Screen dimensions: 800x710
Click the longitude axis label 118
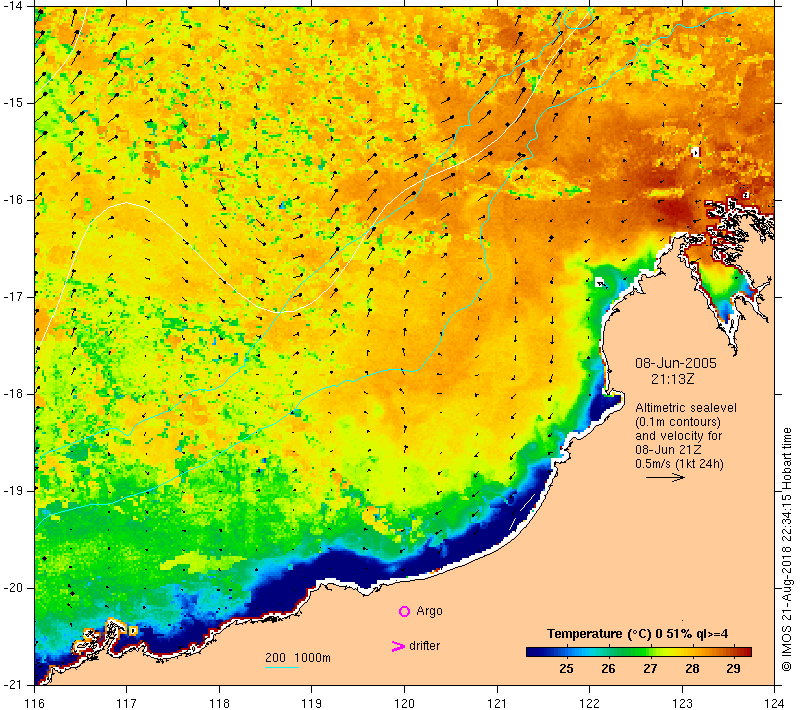point(219,703)
